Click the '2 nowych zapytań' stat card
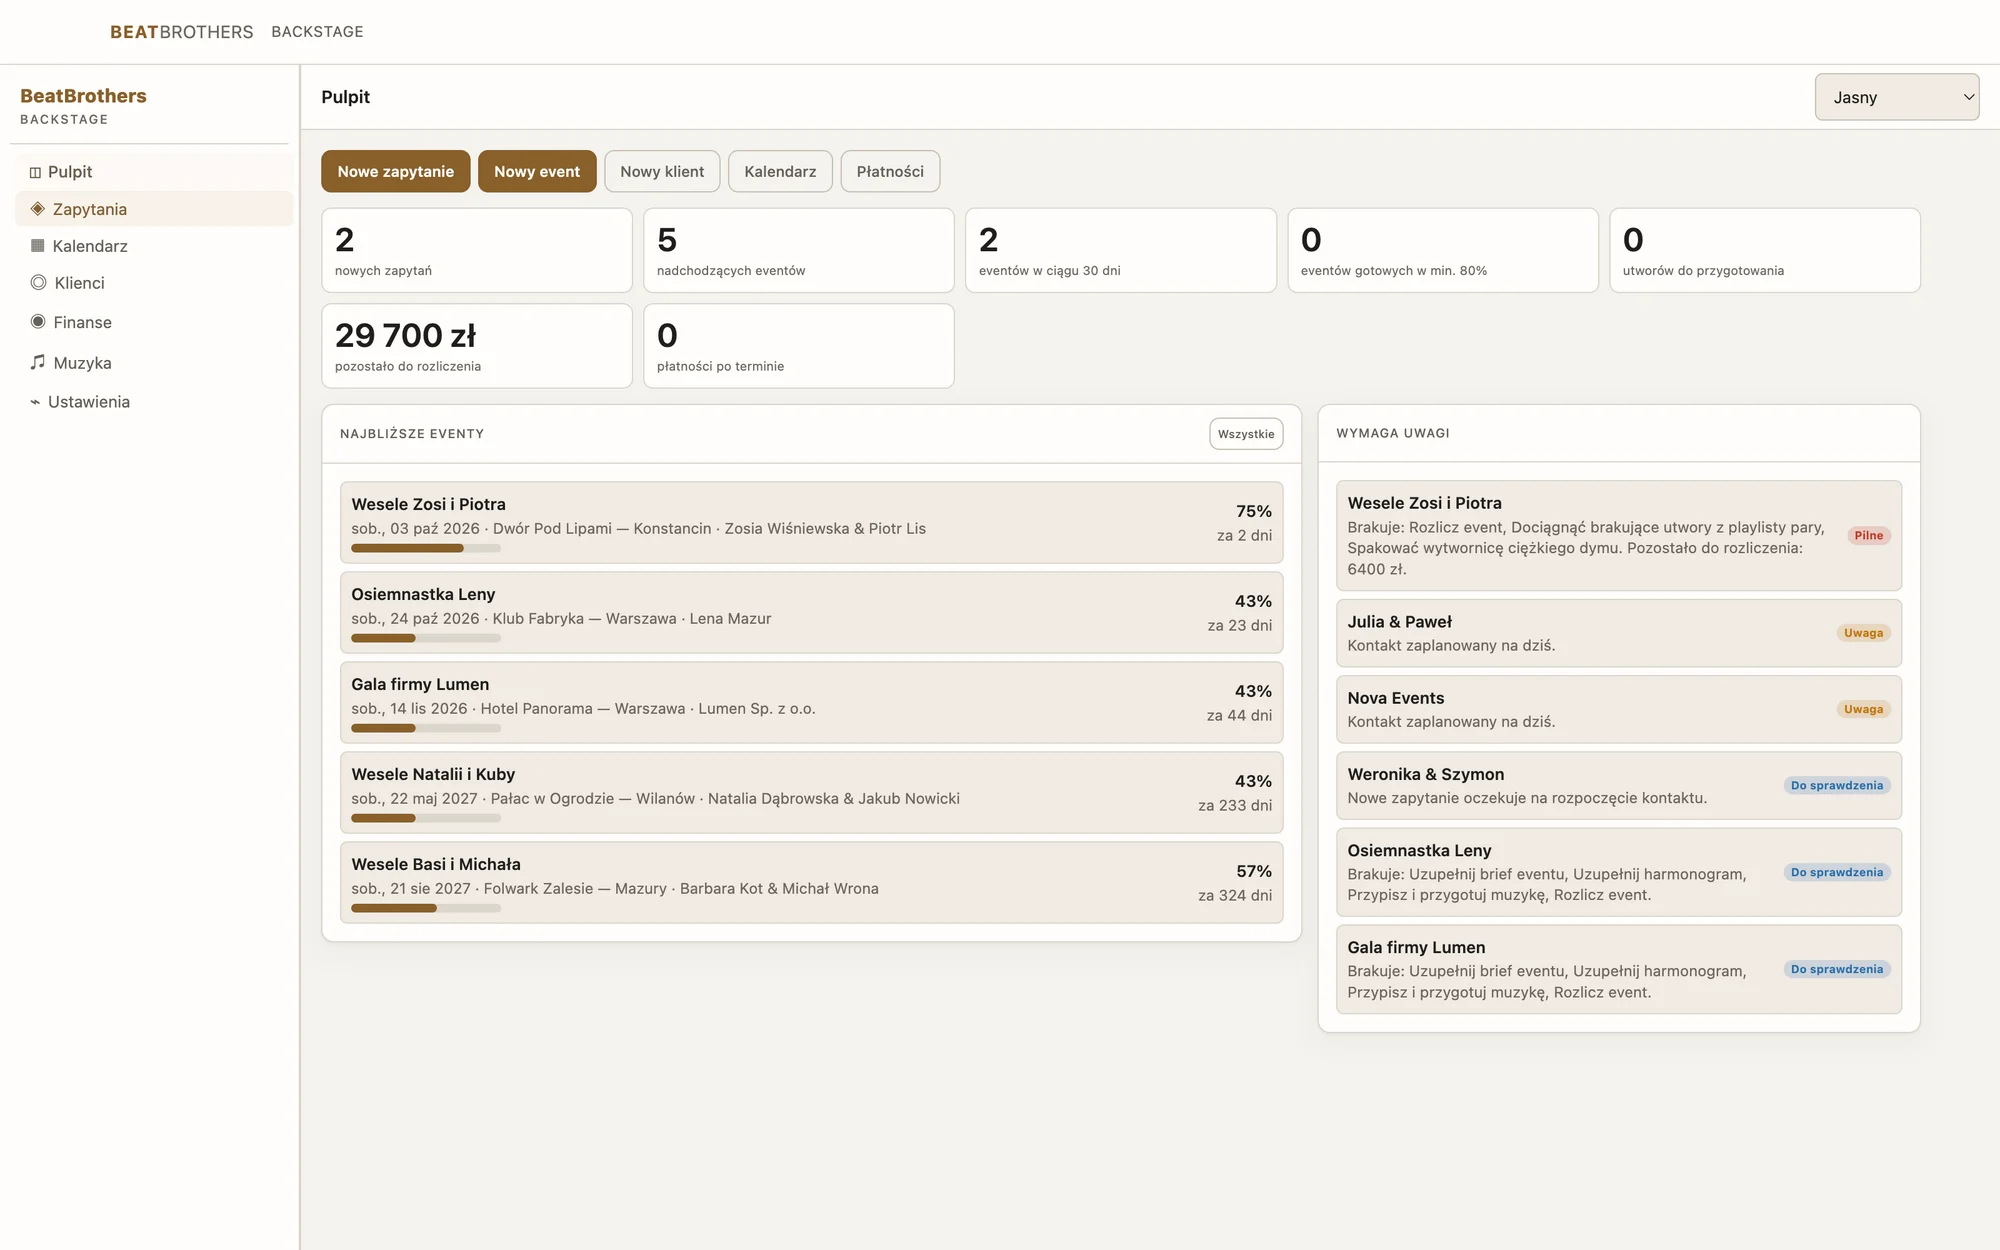 477,250
